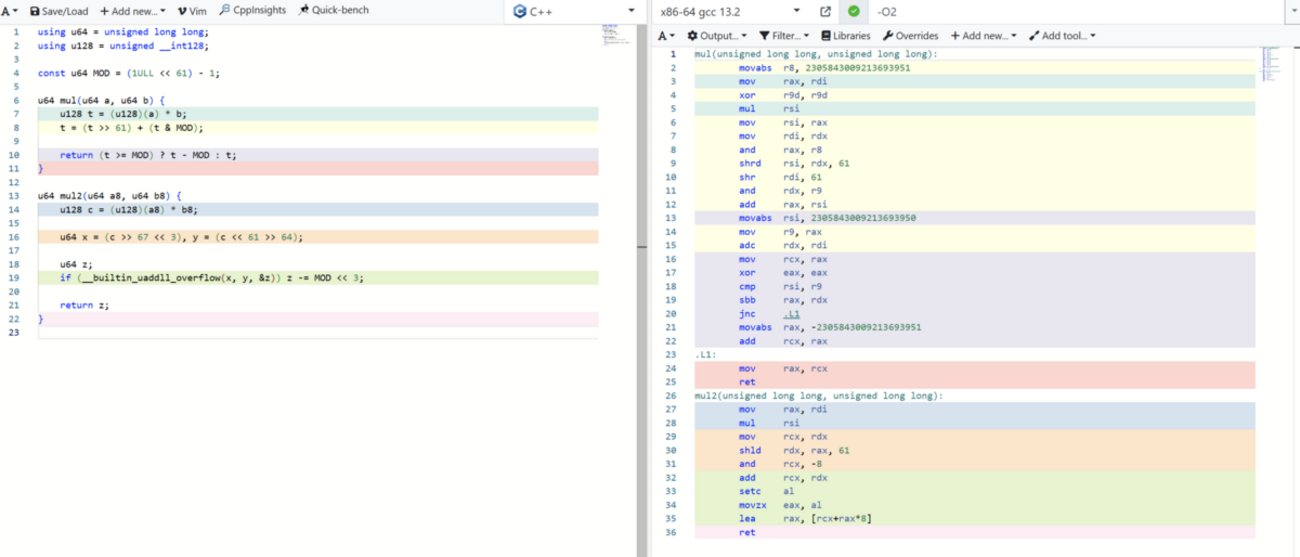Click Save/Load in the source editor toolbar

[x=60, y=10]
